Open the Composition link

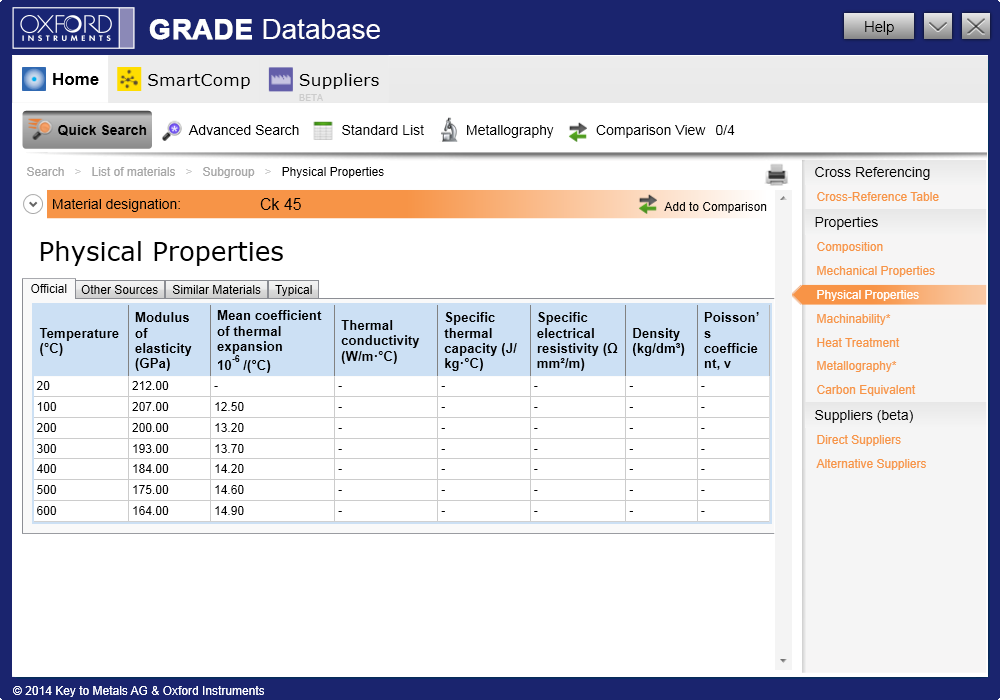pos(849,247)
